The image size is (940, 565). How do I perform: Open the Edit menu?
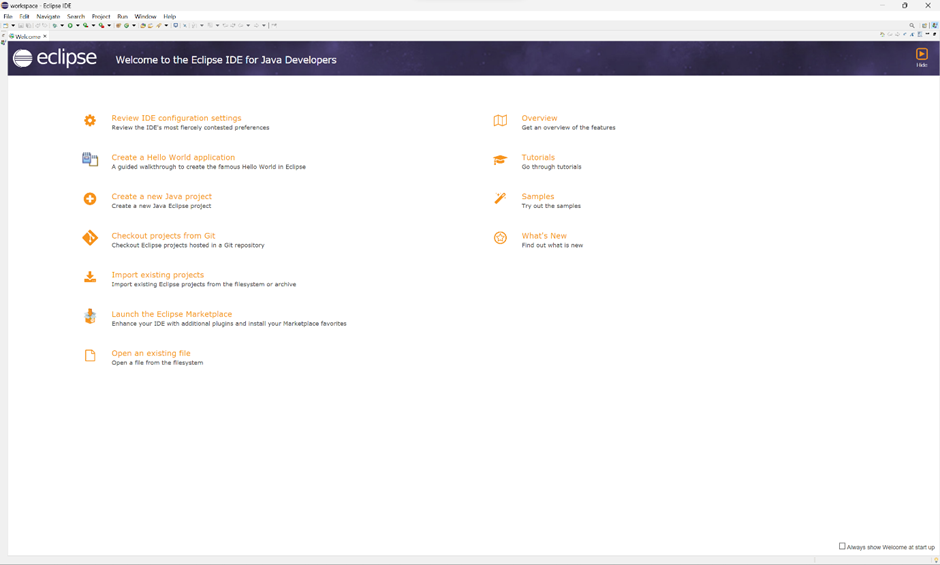pos(24,17)
